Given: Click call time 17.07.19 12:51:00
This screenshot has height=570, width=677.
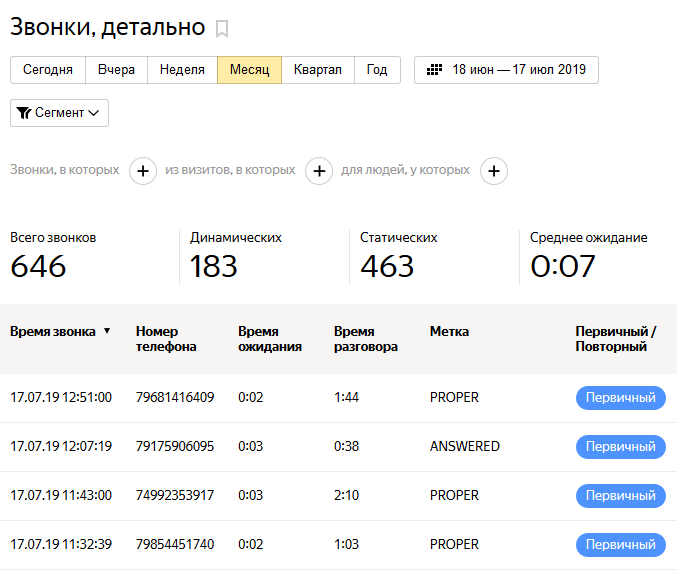Looking at the screenshot, I should coord(61,397).
